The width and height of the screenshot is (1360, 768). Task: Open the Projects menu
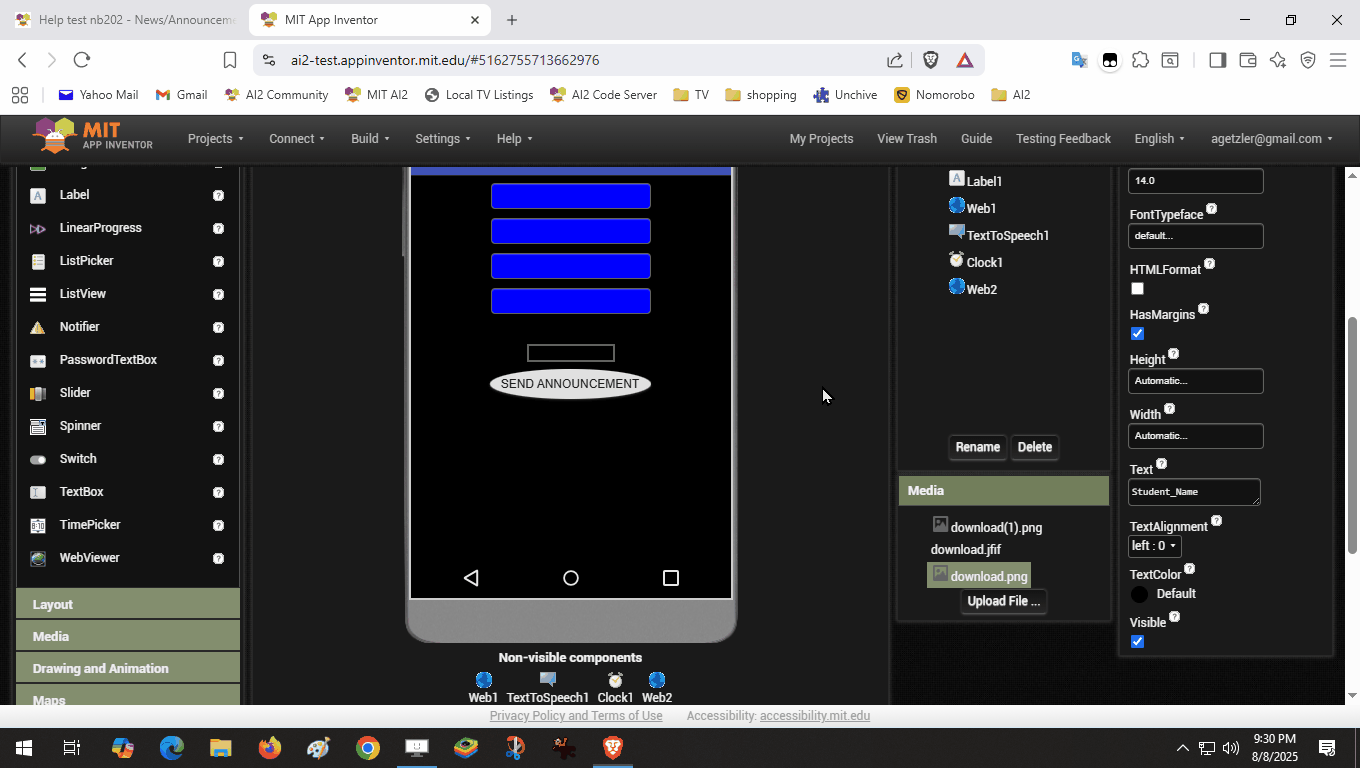coord(215,139)
